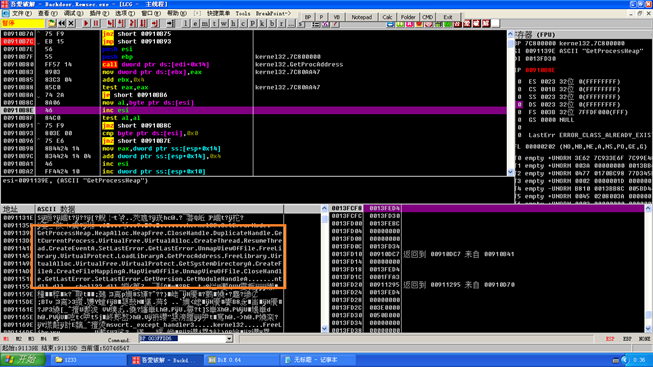Open the 调试 (Debug) menu

pos(73,13)
